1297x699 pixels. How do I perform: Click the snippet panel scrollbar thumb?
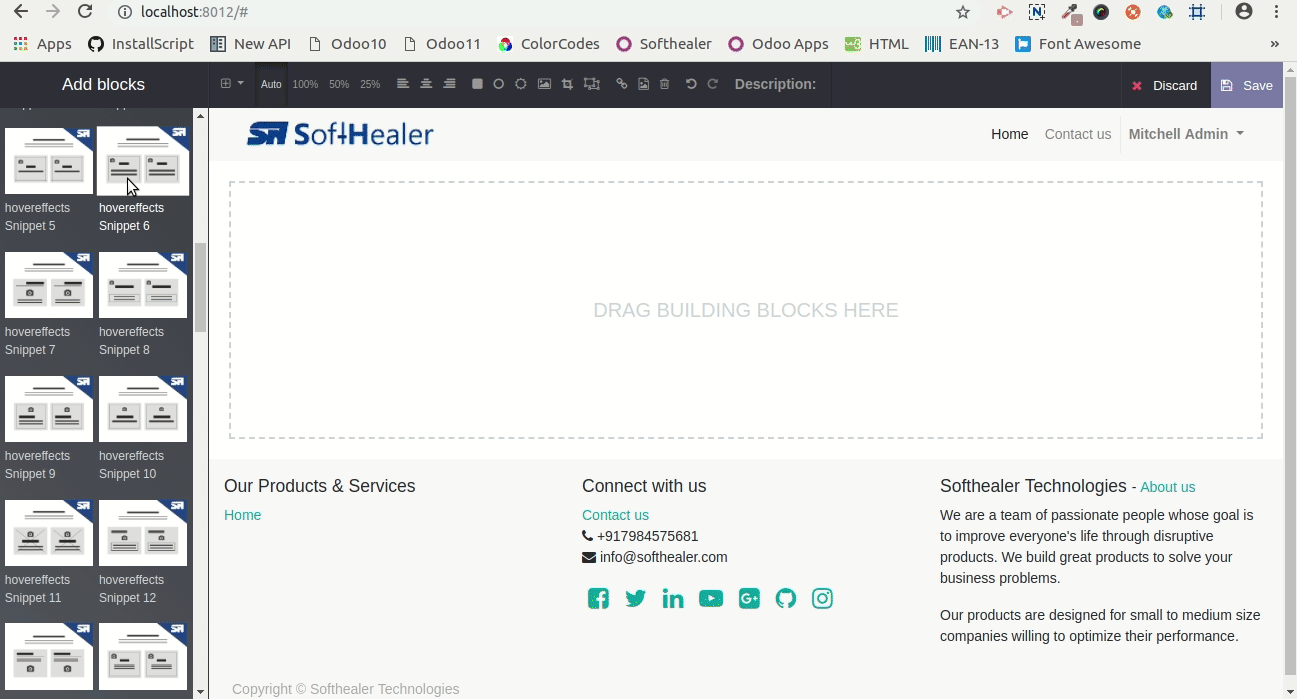click(x=201, y=288)
